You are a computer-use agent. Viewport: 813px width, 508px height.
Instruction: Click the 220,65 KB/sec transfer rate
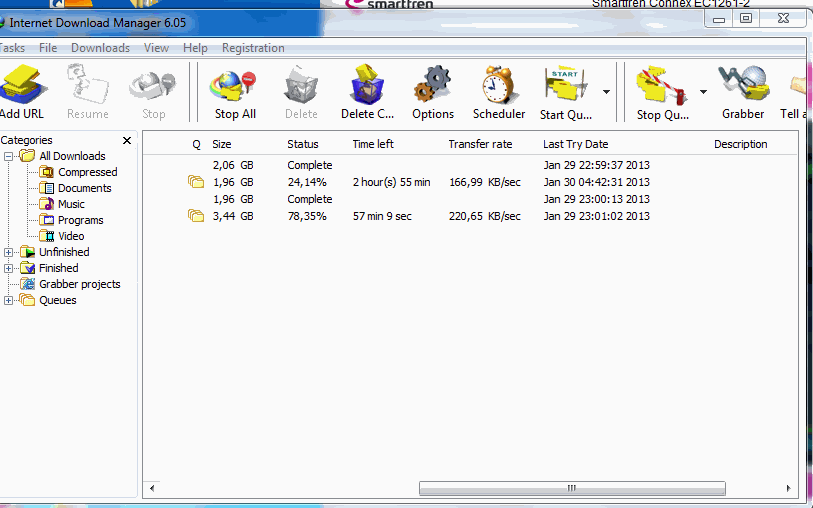pos(485,216)
